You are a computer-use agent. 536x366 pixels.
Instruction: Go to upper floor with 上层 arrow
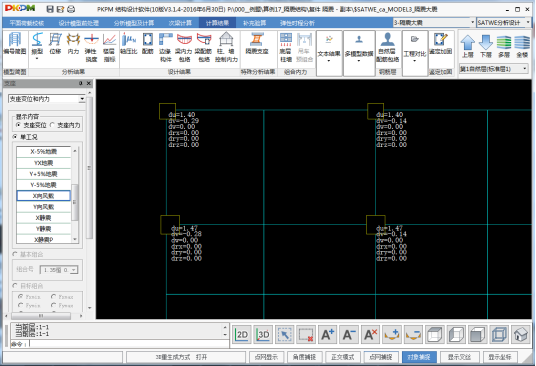tap(468, 46)
